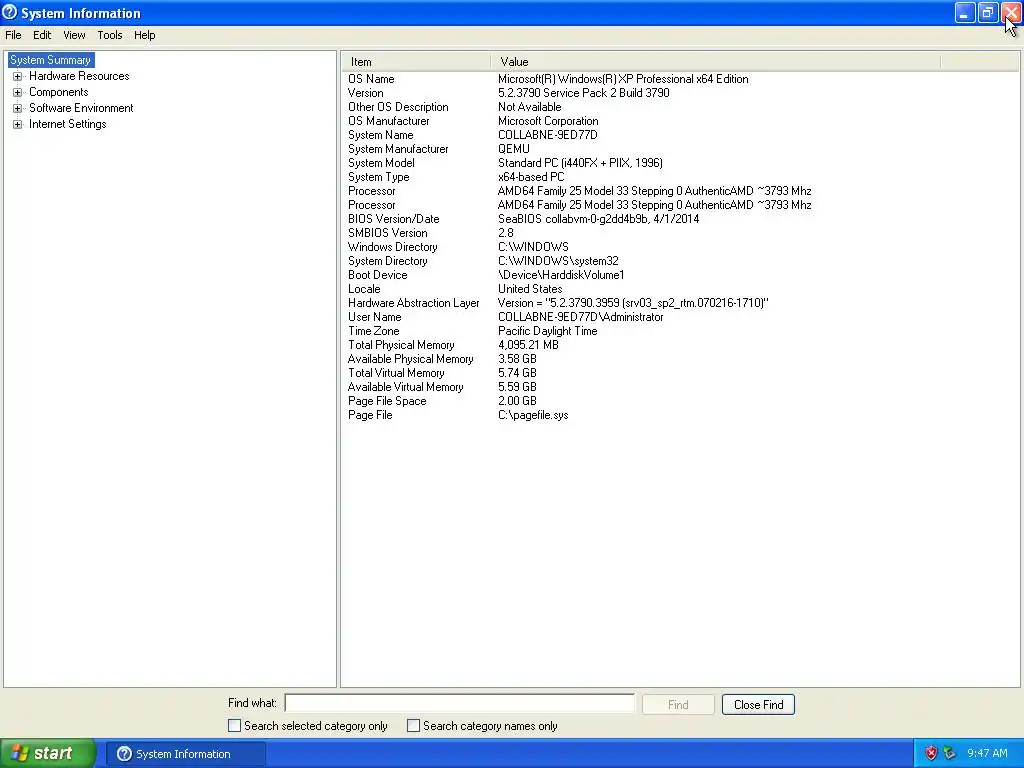Click the network connection tray icon
Image resolution: width=1024 pixels, height=768 pixels.
(949, 753)
